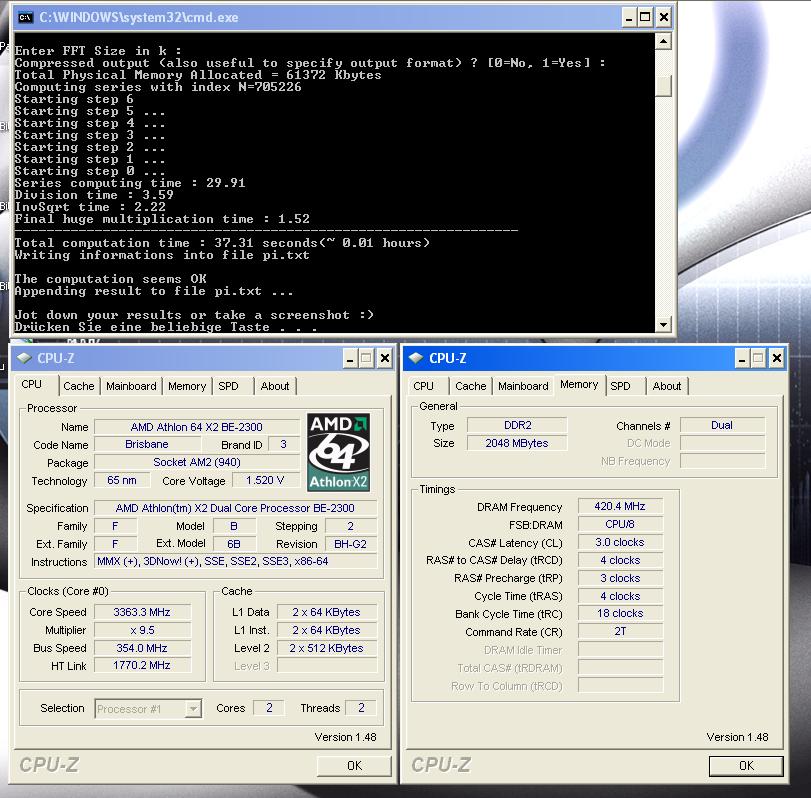Minimize the cmd.exe window
The image size is (811, 798).
(x=628, y=18)
